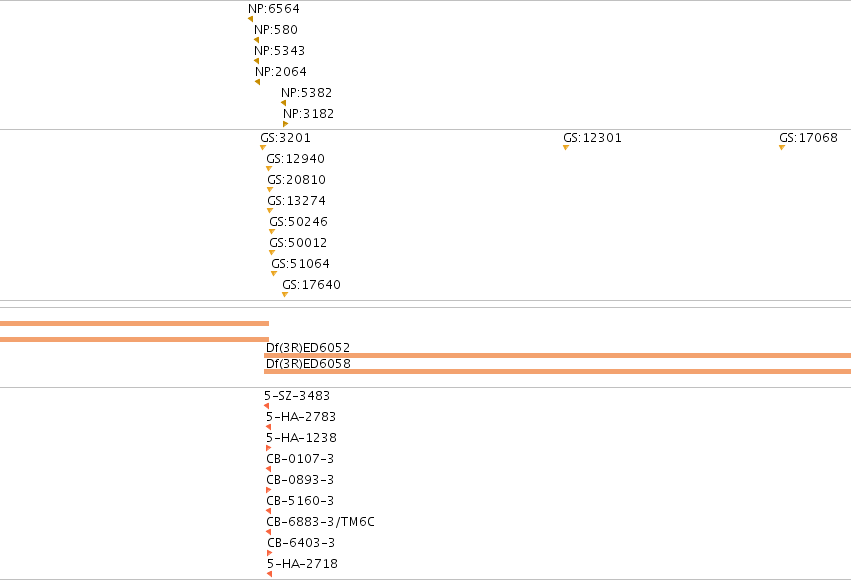Pick the 5-SZ-3483 red arrow marker

[x=266, y=406]
